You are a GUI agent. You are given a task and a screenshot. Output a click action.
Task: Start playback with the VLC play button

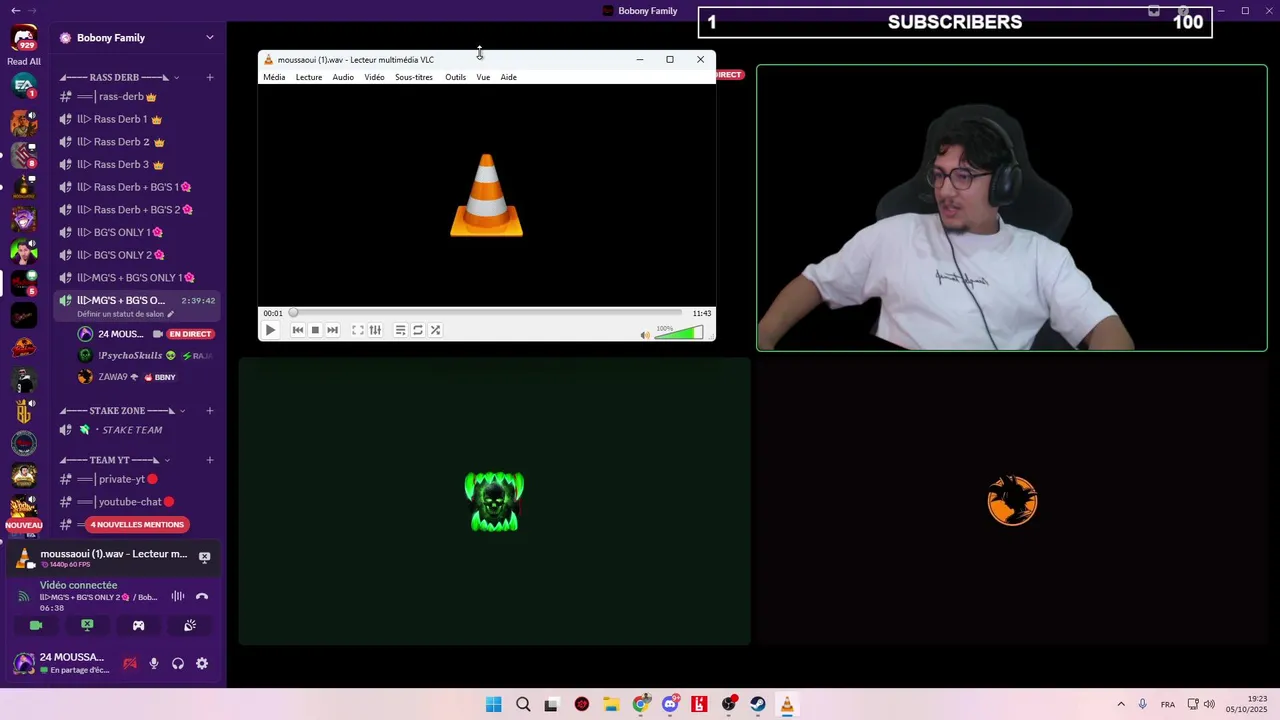270,330
